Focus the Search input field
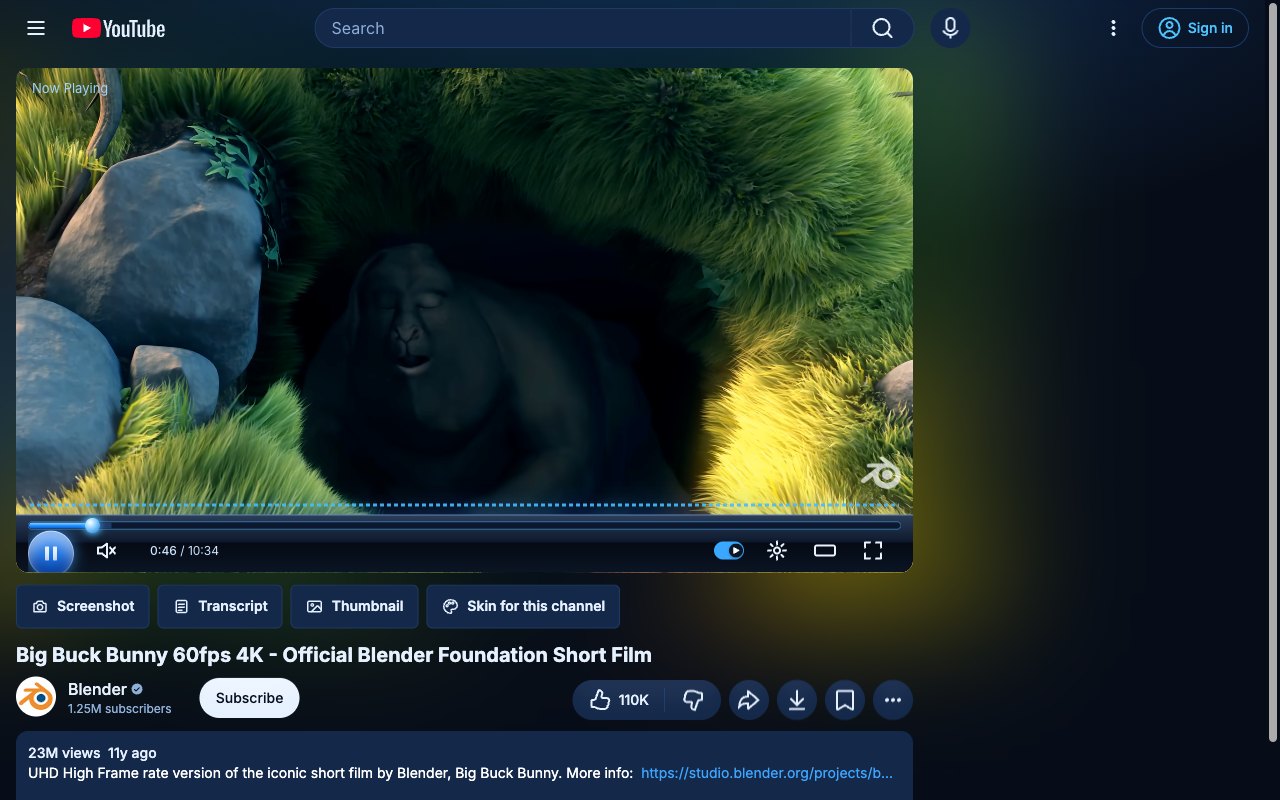 coord(583,28)
